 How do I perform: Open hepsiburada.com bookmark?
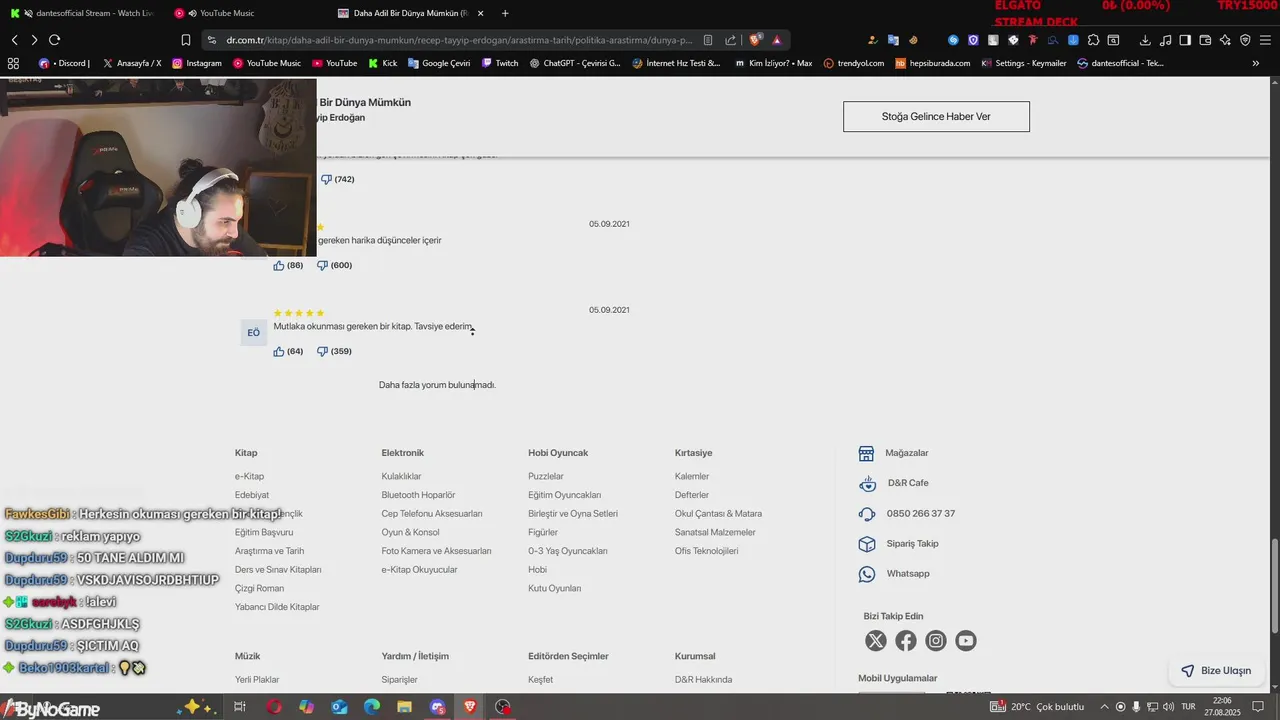[x=932, y=63]
